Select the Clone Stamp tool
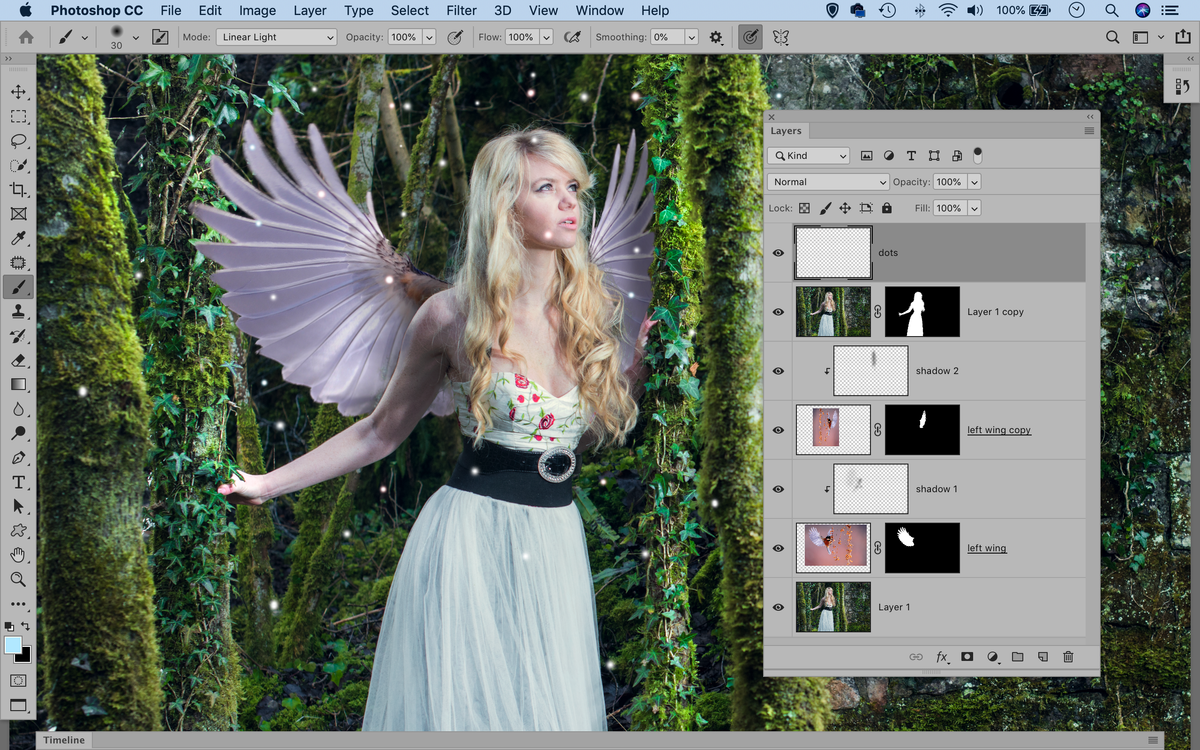The width and height of the screenshot is (1200, 750). click(20, 311)
